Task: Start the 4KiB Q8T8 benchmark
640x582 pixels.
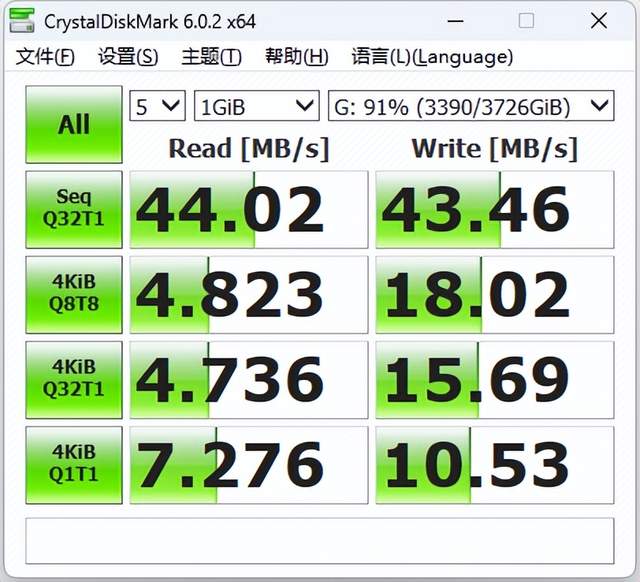Action: 74,295
